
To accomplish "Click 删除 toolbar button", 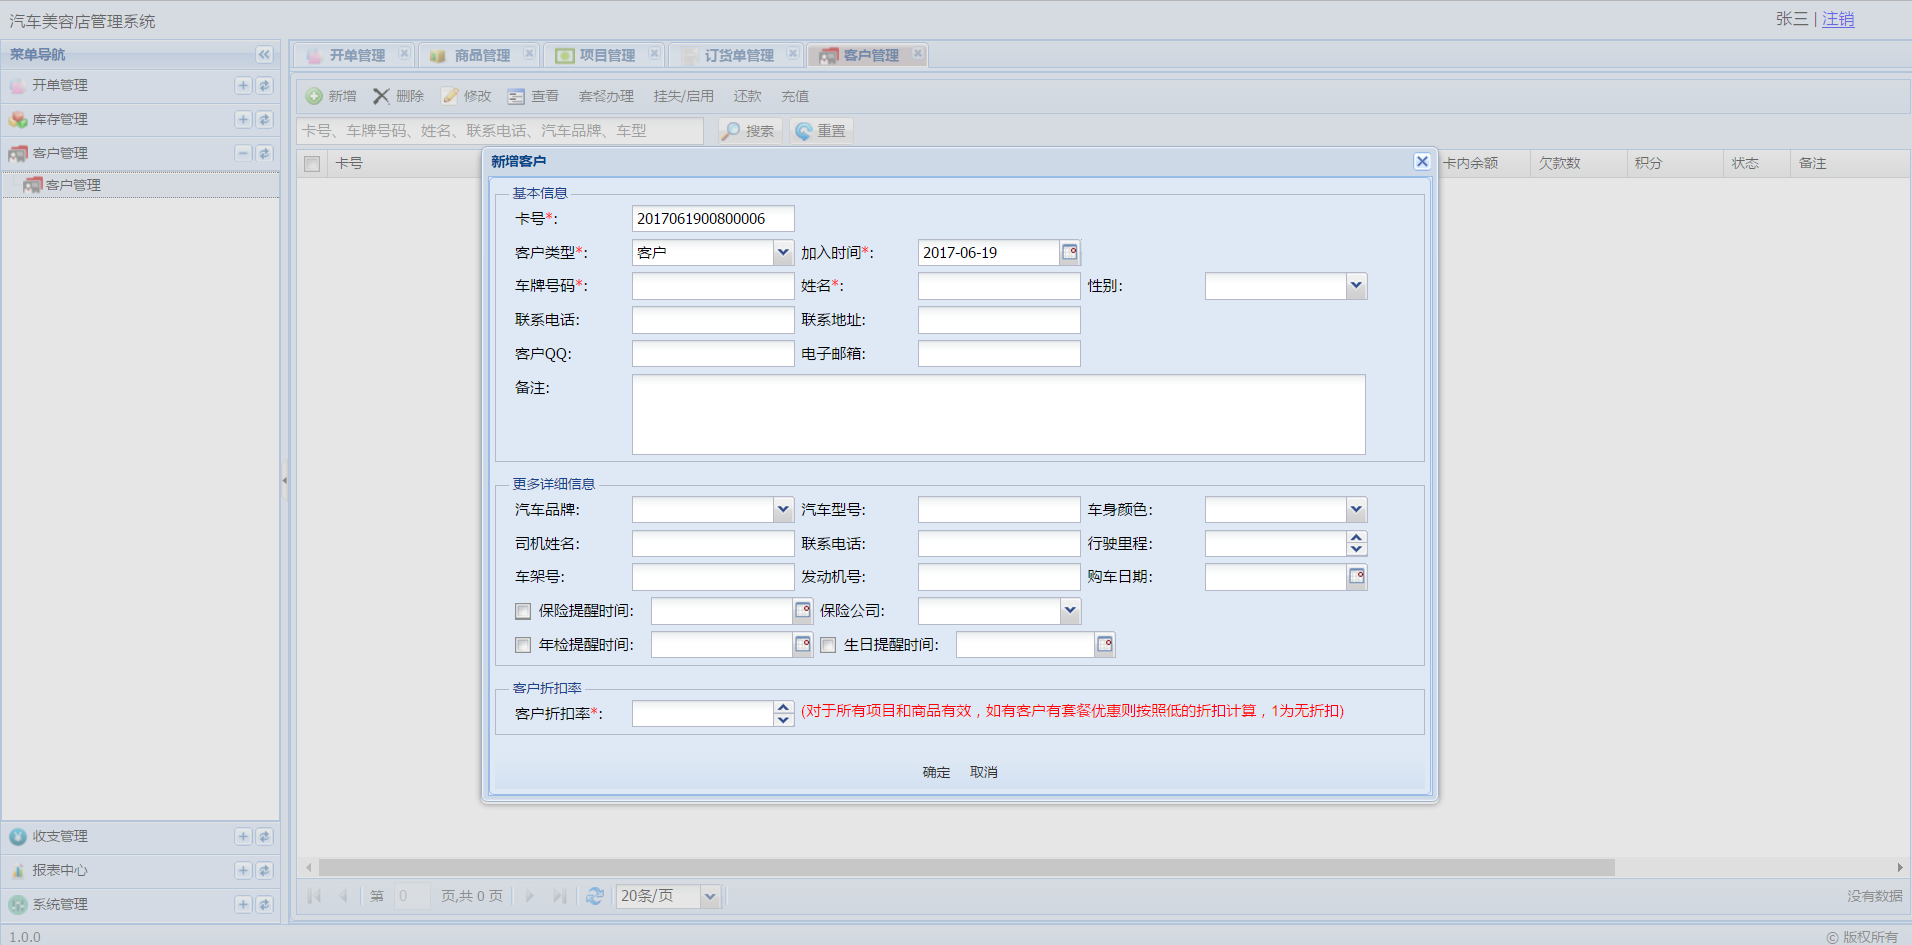I will coord(399,96).
